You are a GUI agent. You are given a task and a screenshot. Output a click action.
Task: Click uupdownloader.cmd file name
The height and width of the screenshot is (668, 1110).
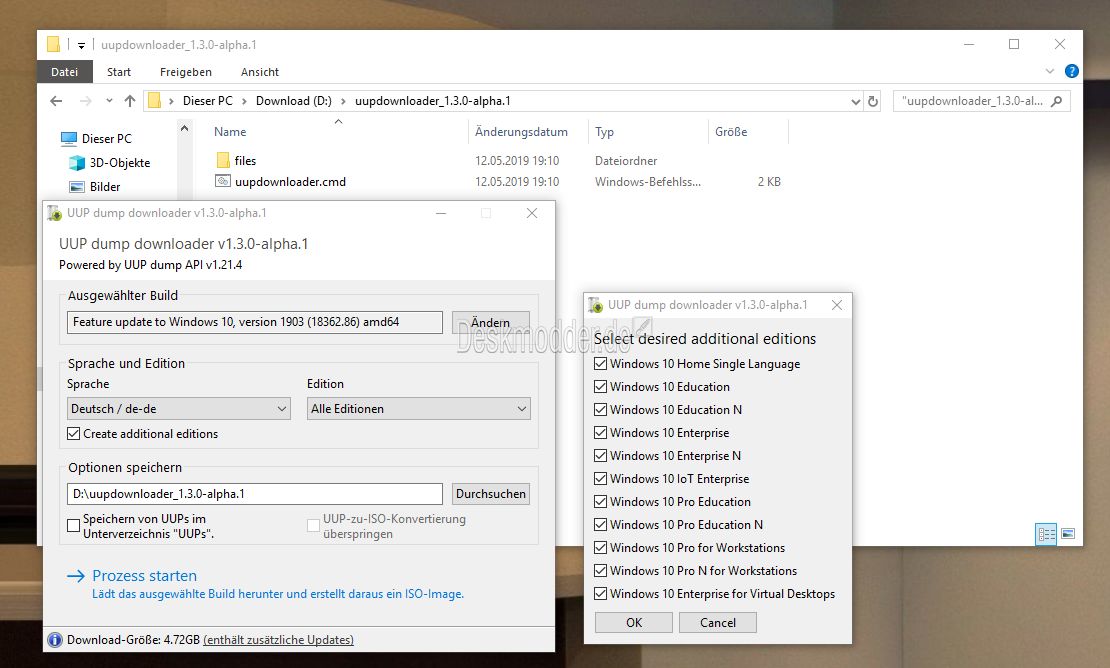pos(290,182)
